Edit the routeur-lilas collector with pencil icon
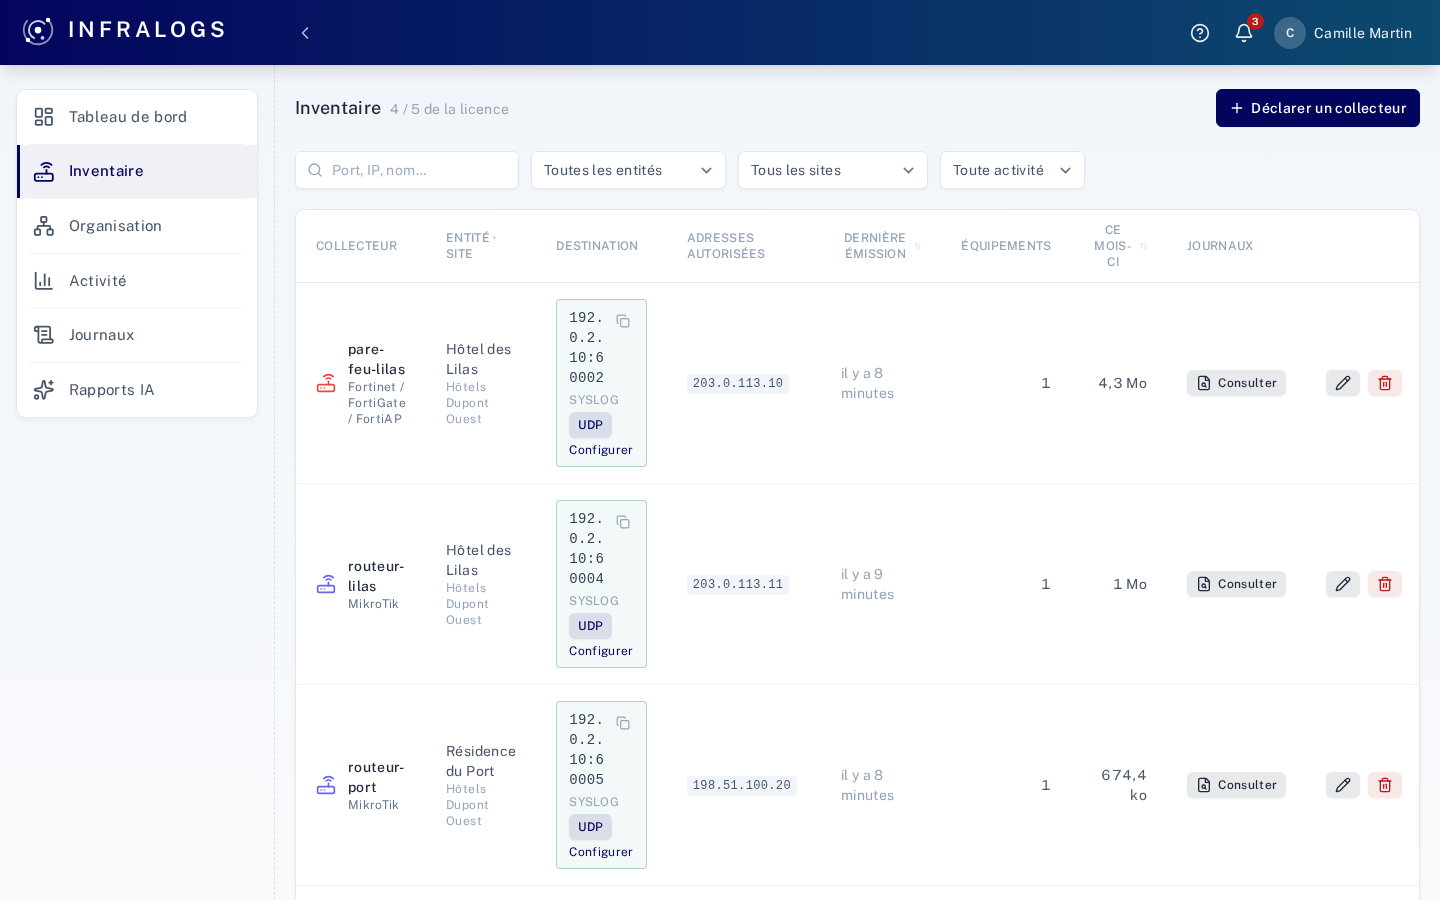This screenshot has width=1440, height=900. pyautogui.click(x=1343, y=584)
